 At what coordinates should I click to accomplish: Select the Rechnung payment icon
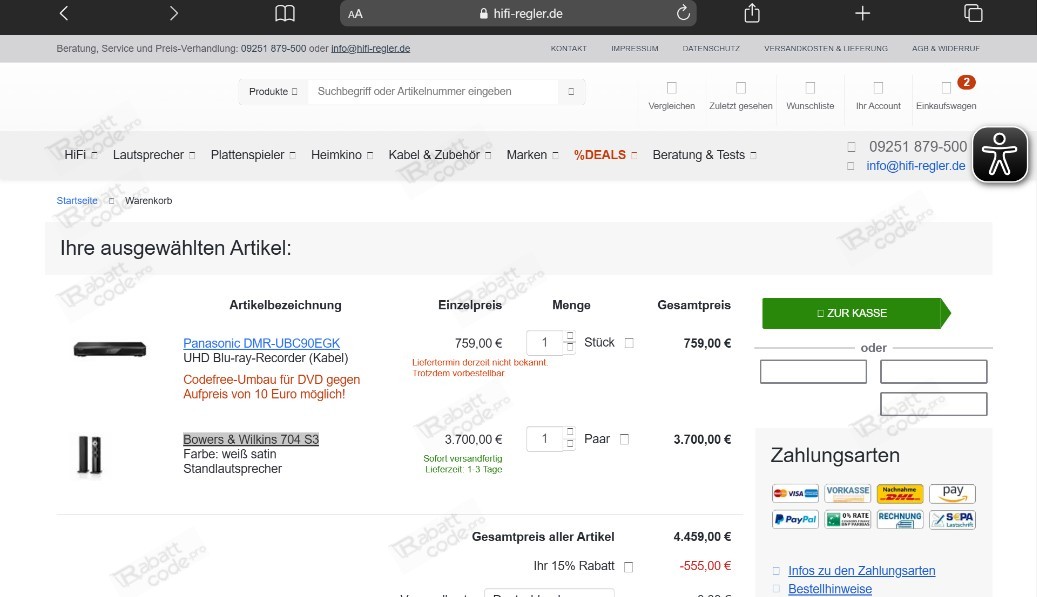click(899, 519)
